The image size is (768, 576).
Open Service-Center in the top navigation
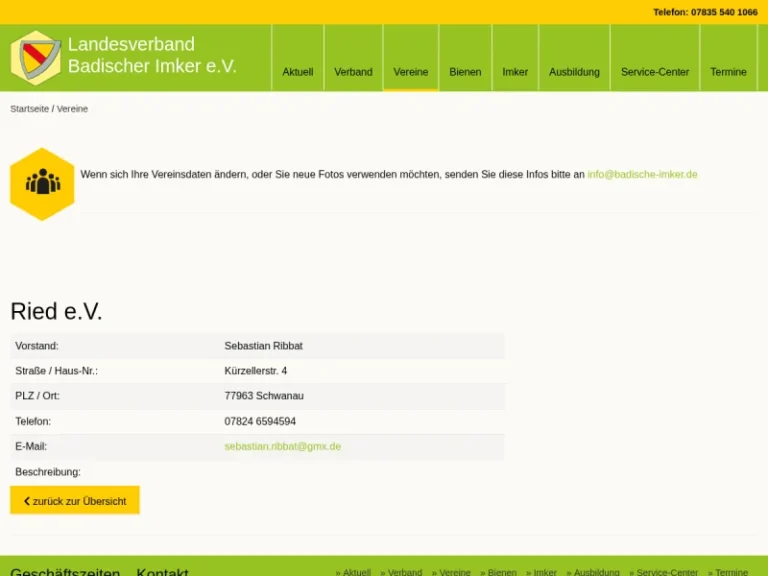pos(654,72)
